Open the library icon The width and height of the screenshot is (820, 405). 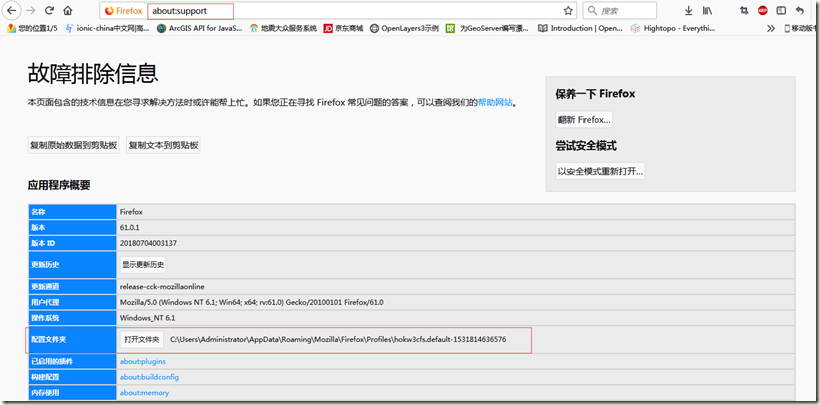(x=707, y=10)
